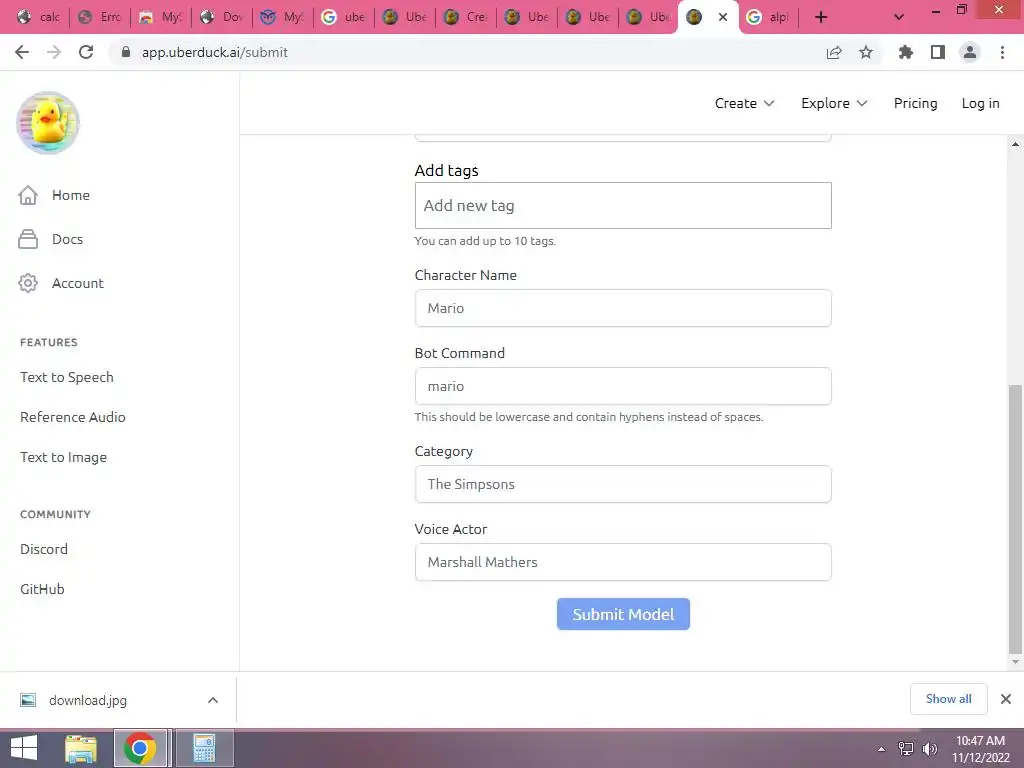Bookmark this page with star icon
The width and height of the screenshot is (1024, 768).
pyautogui.click(x=866, y=52)
